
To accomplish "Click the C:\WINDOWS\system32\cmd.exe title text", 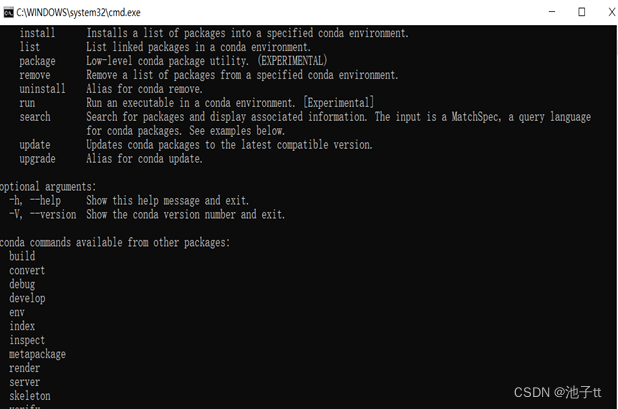I will (78, 13).
